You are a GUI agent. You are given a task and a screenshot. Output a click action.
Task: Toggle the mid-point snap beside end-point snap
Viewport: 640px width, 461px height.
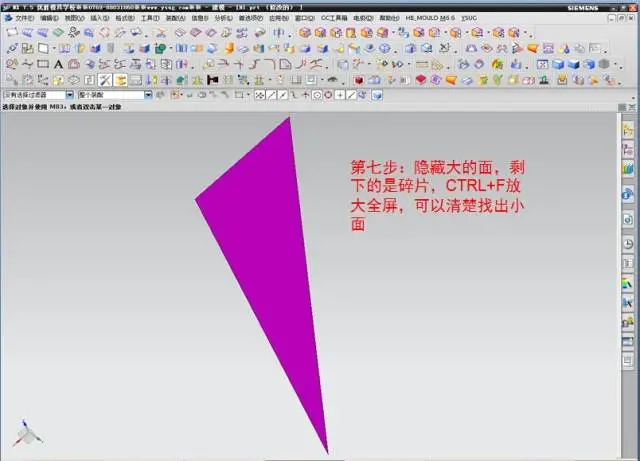point(282,96)
